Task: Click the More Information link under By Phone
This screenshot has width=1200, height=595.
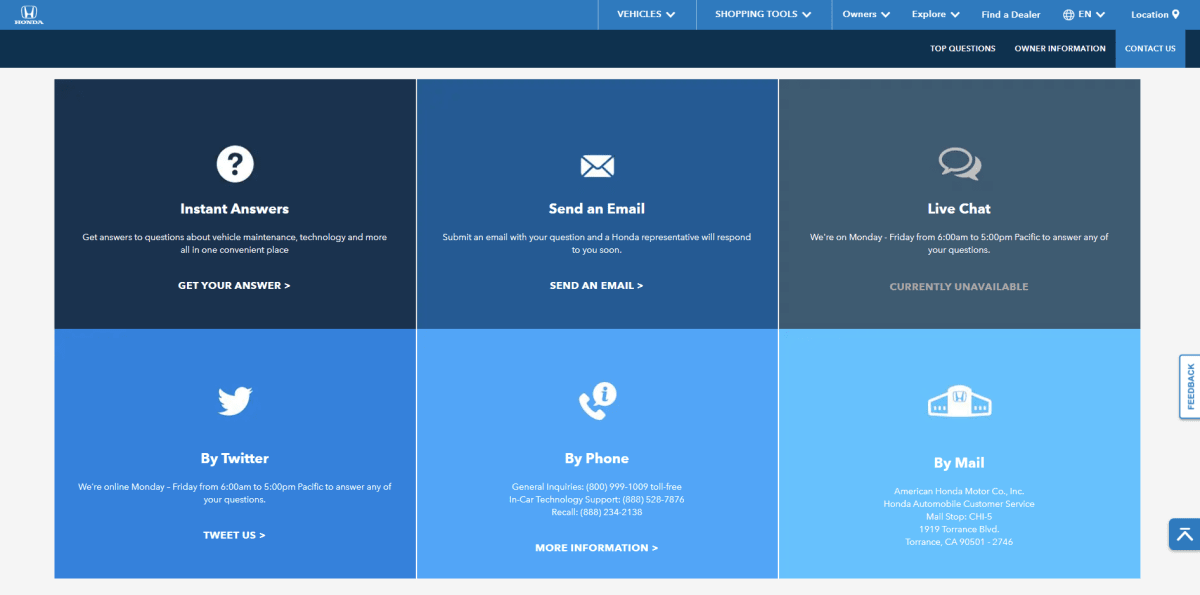Action: (596, 548)
